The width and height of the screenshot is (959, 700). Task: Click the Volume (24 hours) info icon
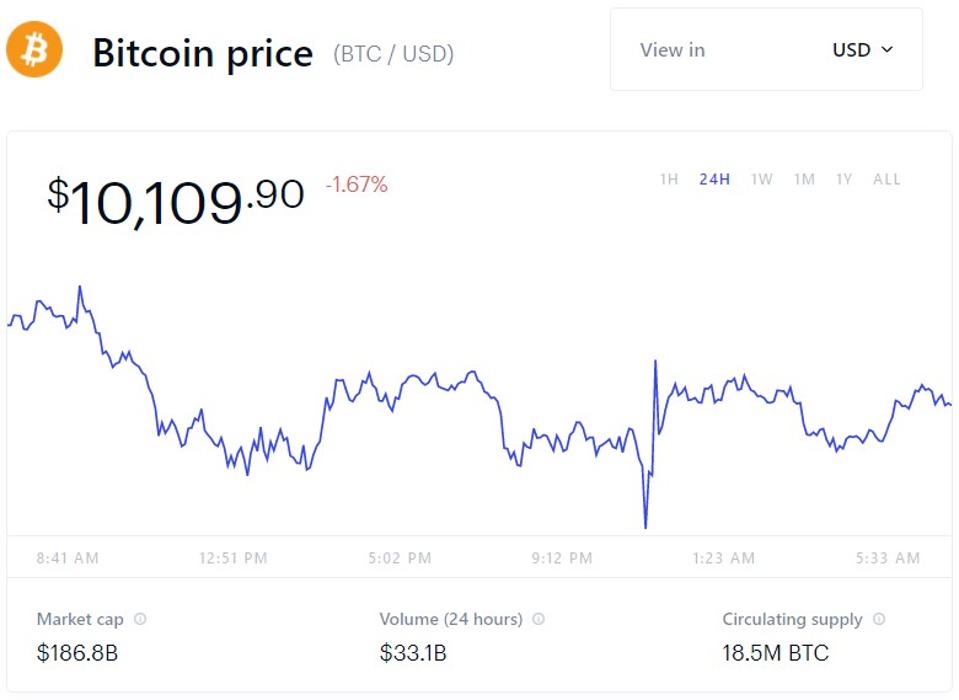[x=537, y=619]
